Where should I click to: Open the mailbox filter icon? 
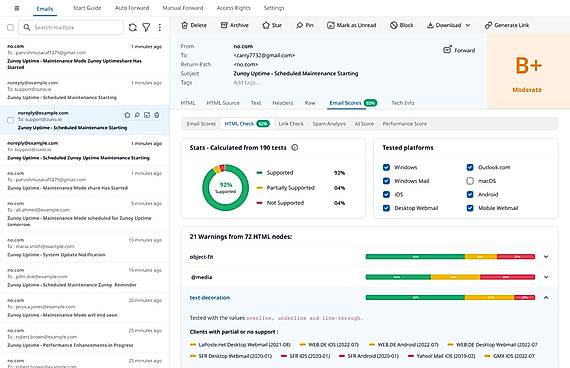[146, 27]
